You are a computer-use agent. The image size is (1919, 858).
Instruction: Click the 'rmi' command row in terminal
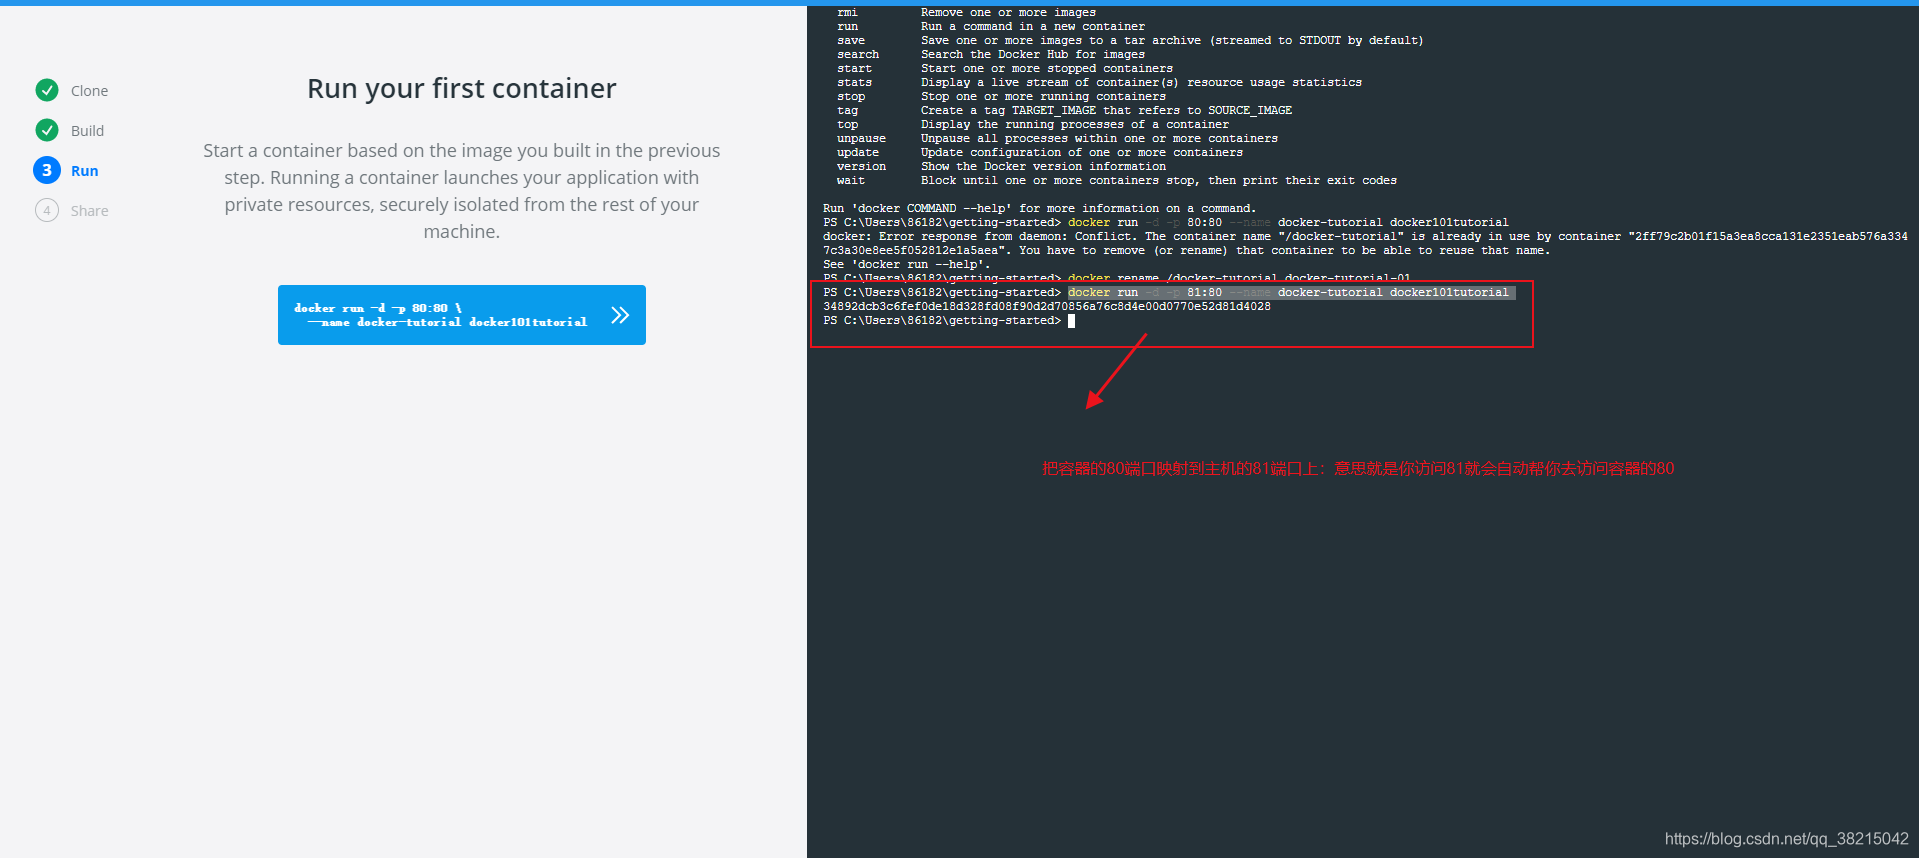tap(967, 13)
